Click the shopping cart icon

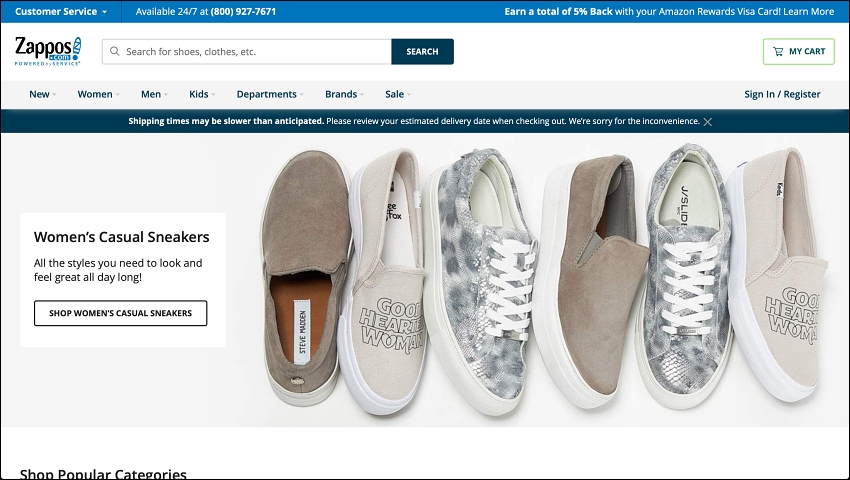coord(778,52)
